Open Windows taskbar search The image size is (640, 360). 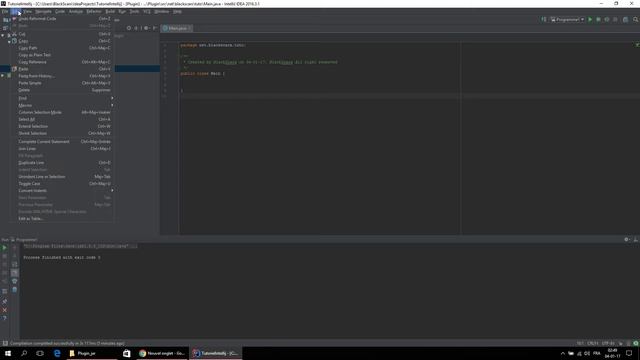[24, 353]
